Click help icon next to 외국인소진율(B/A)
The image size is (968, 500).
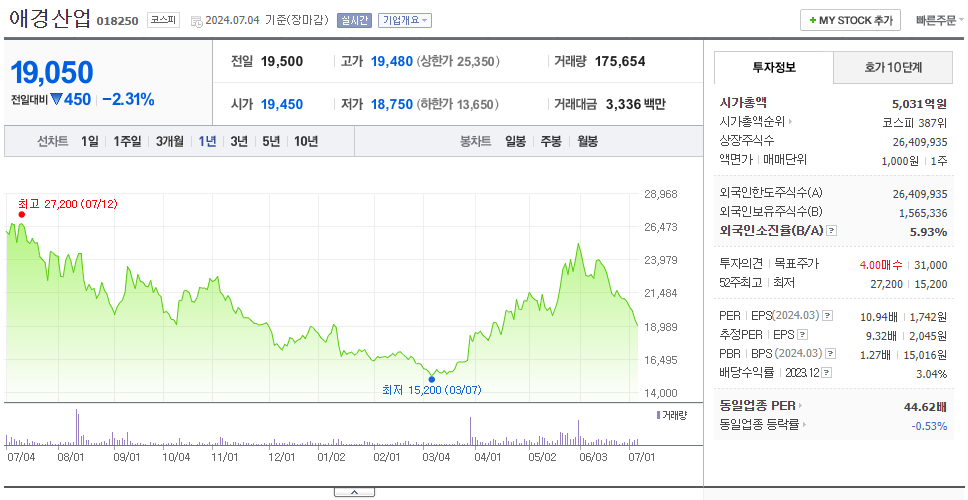[x=832, y=231]
